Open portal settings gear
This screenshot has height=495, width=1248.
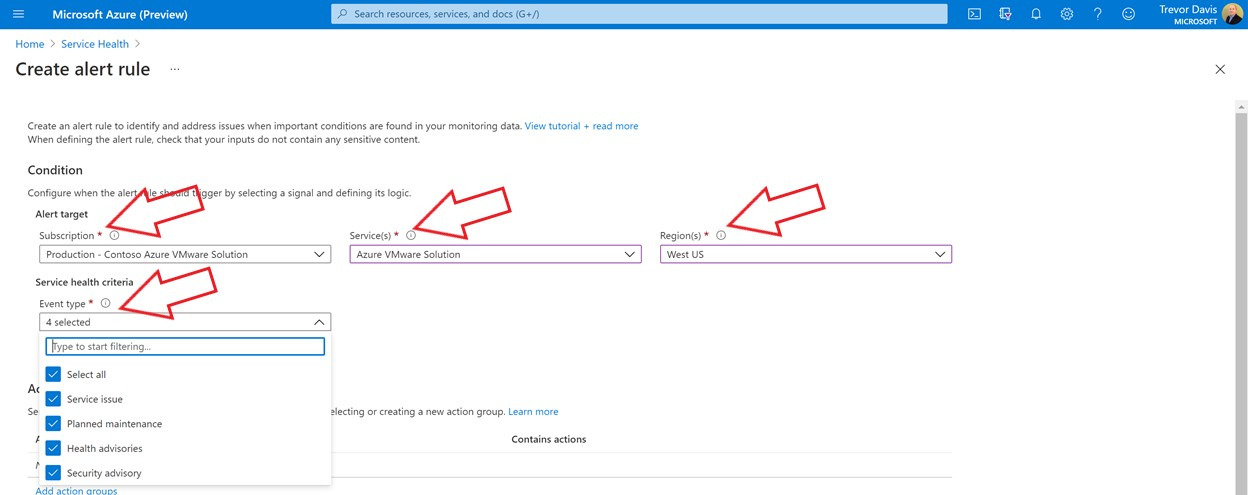click(1067, 14)
